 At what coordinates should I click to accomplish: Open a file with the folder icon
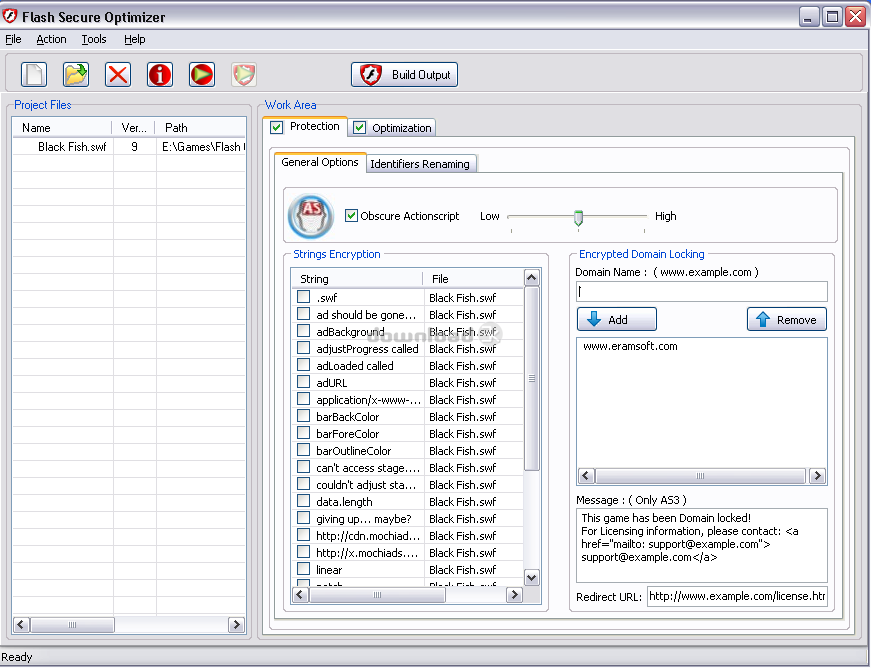(76, 74)
